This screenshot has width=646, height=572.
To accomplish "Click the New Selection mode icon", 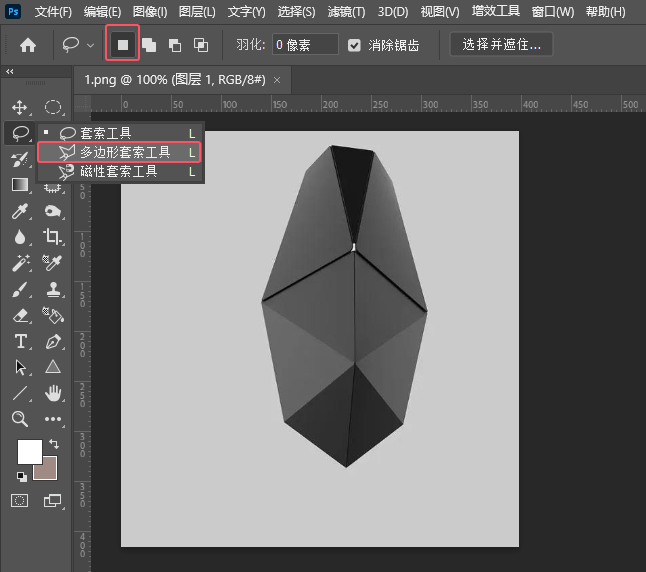I will 123,45.
